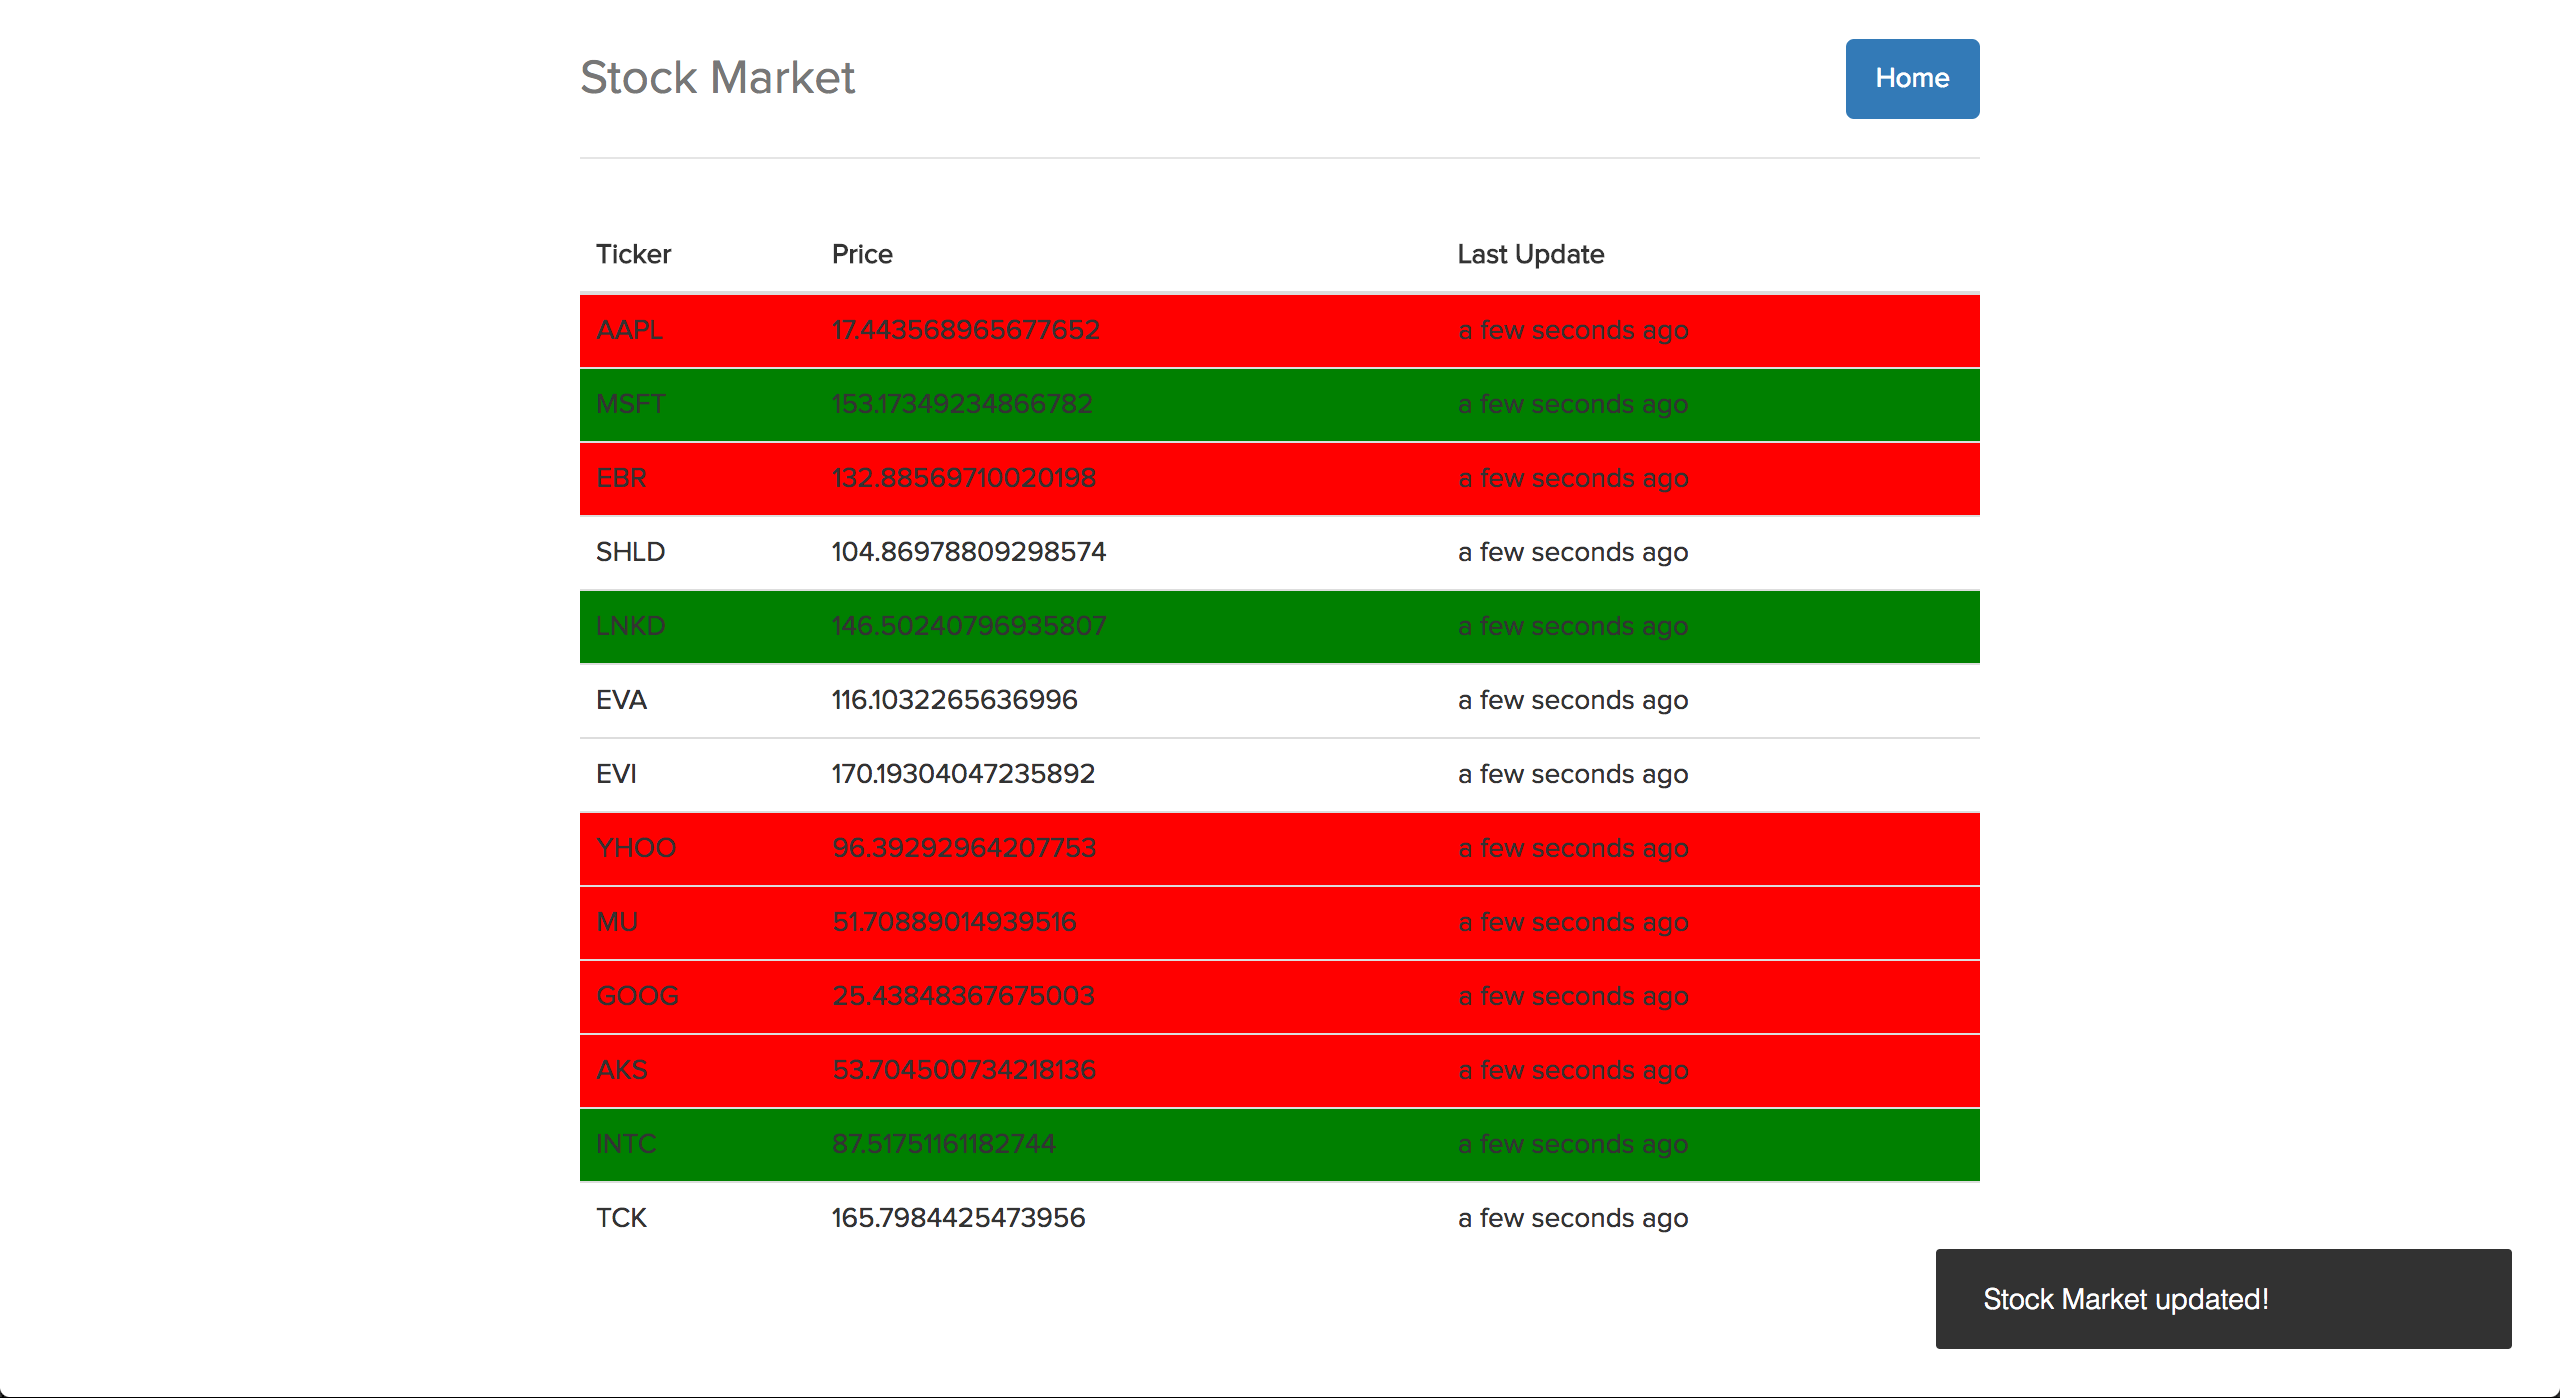The width and height of the screenshot is (2560, 1398).
Task: Select the YHOO ticker cell
Action: click(636, 848)
